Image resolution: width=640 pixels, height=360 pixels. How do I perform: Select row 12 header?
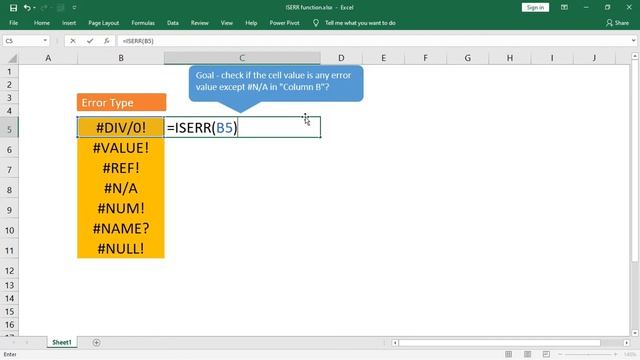coord(9,271)
